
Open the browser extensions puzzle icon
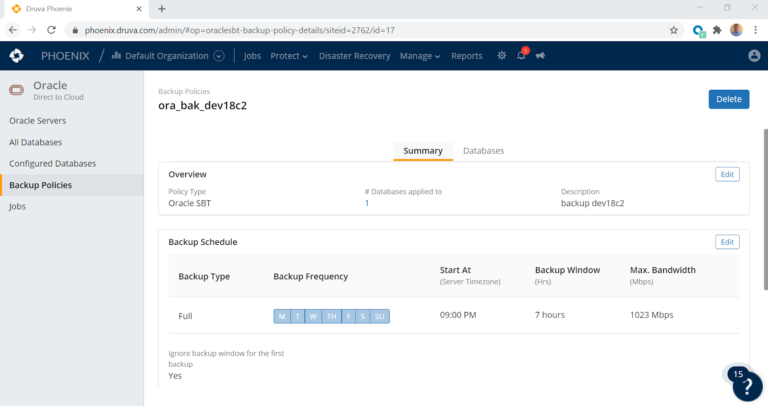click(716, 30)
